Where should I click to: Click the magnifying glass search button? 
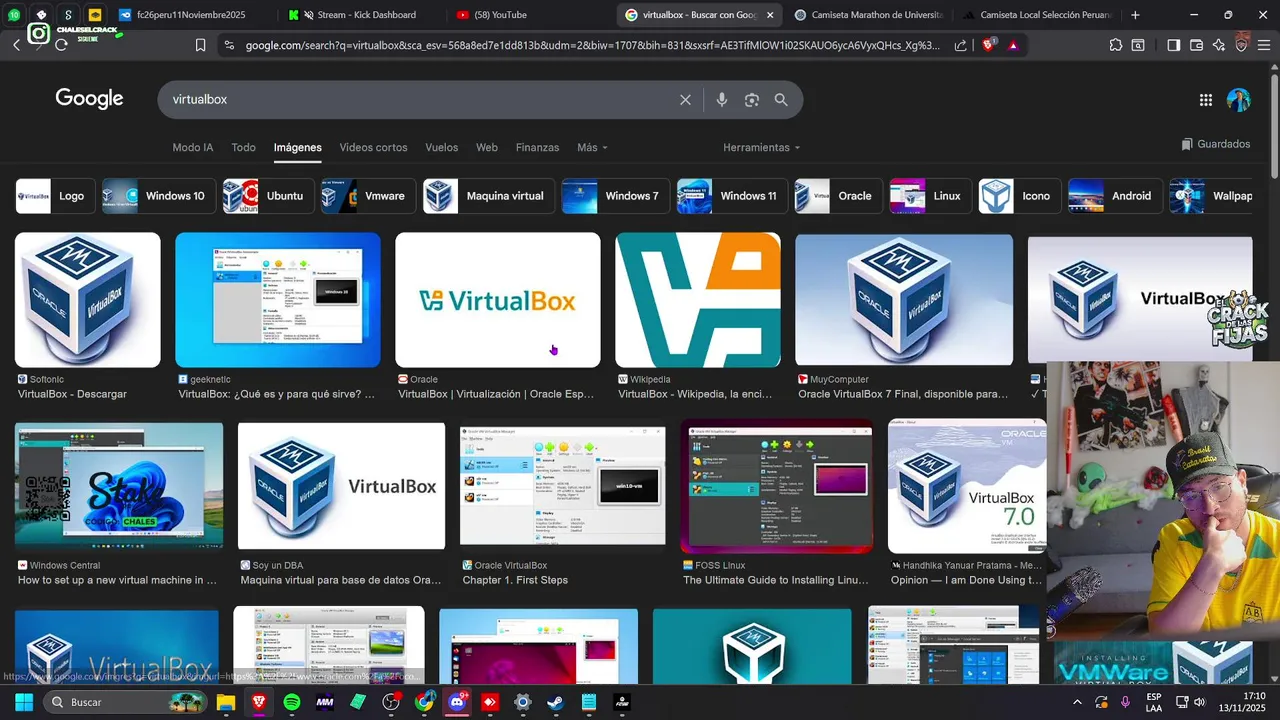click(781, 100)
